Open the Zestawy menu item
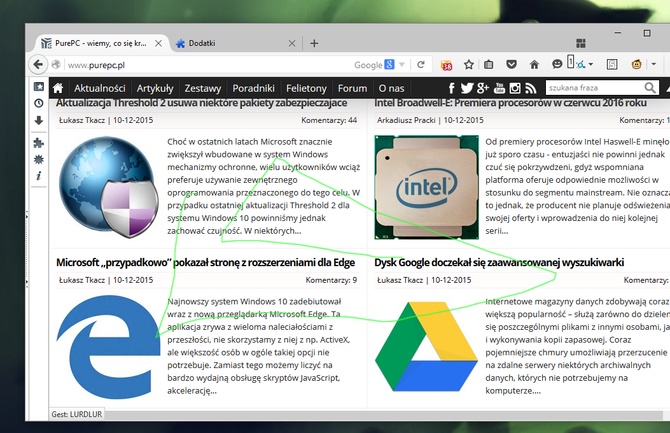 coord(203,88)
